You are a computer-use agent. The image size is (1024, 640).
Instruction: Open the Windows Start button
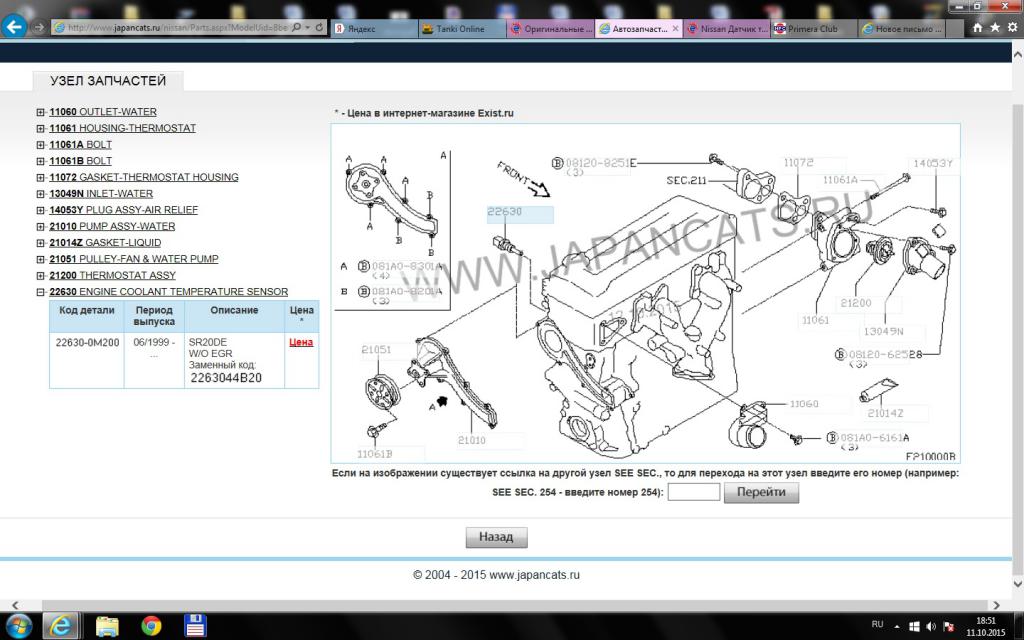click(x=18, y=626)
